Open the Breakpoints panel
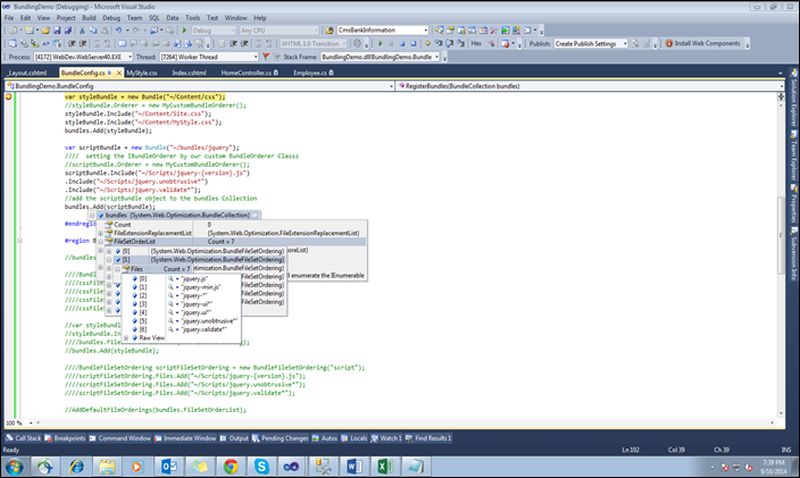 click(x=67, y=438)
